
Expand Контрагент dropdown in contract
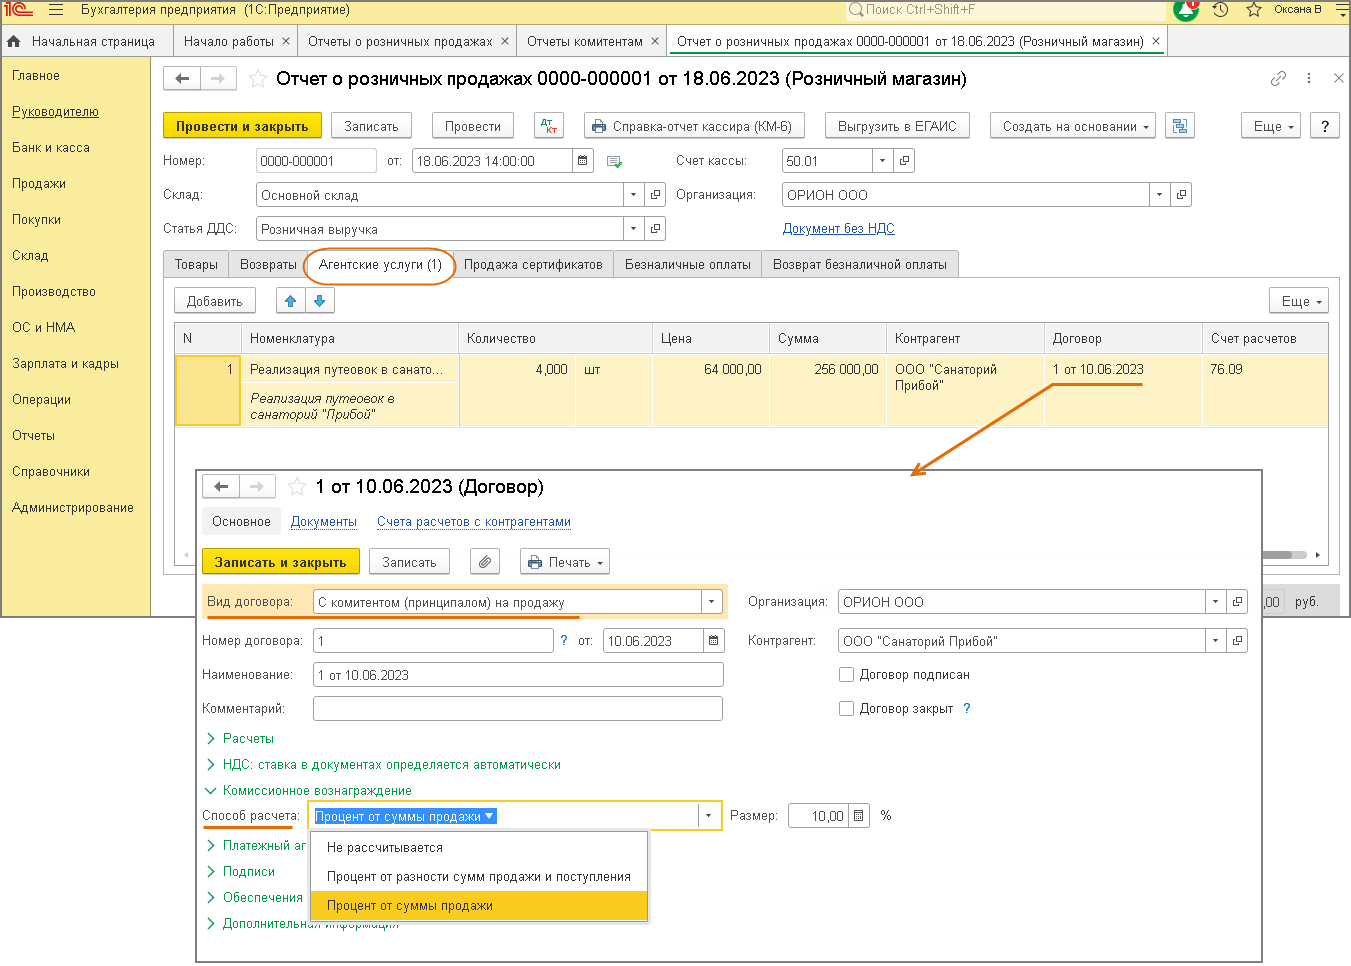(x=1215, y=641)
